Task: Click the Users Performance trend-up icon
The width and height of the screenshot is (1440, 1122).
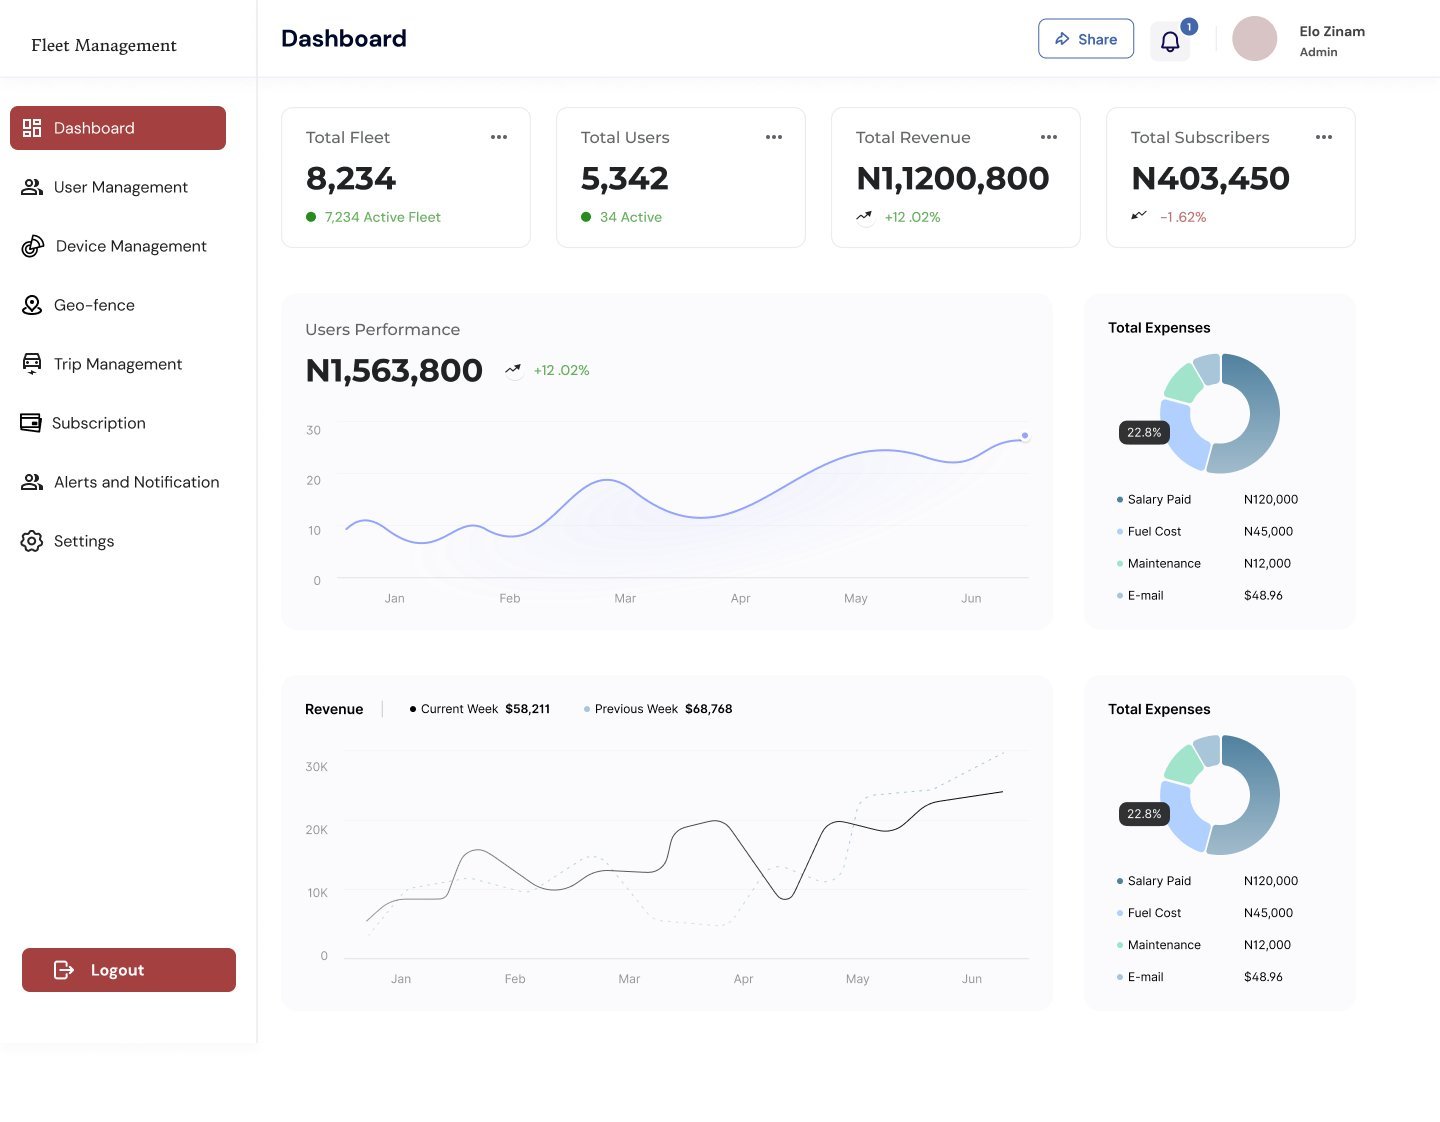Action: (x=513, y=370)
